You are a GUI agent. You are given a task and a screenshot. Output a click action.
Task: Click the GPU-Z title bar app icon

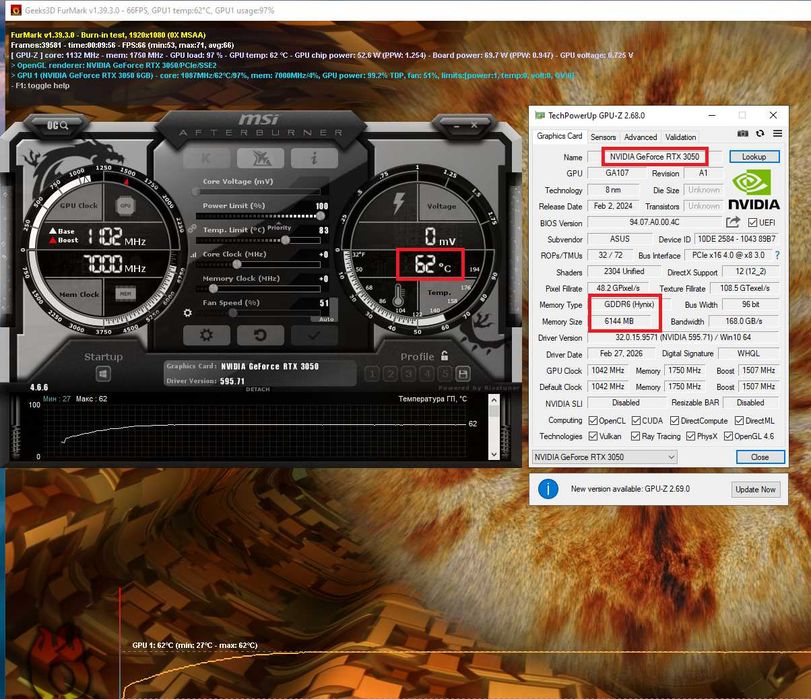point(539,115)
